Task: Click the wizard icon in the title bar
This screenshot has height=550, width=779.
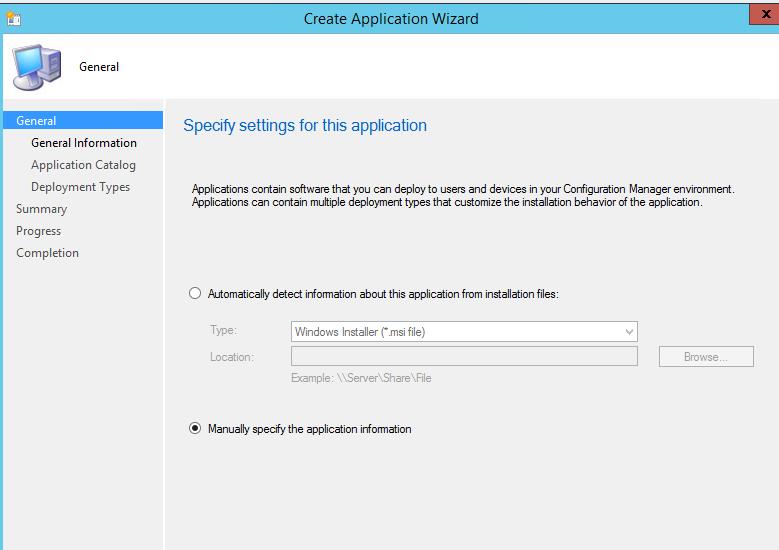Action: click(x=13, y=18)
